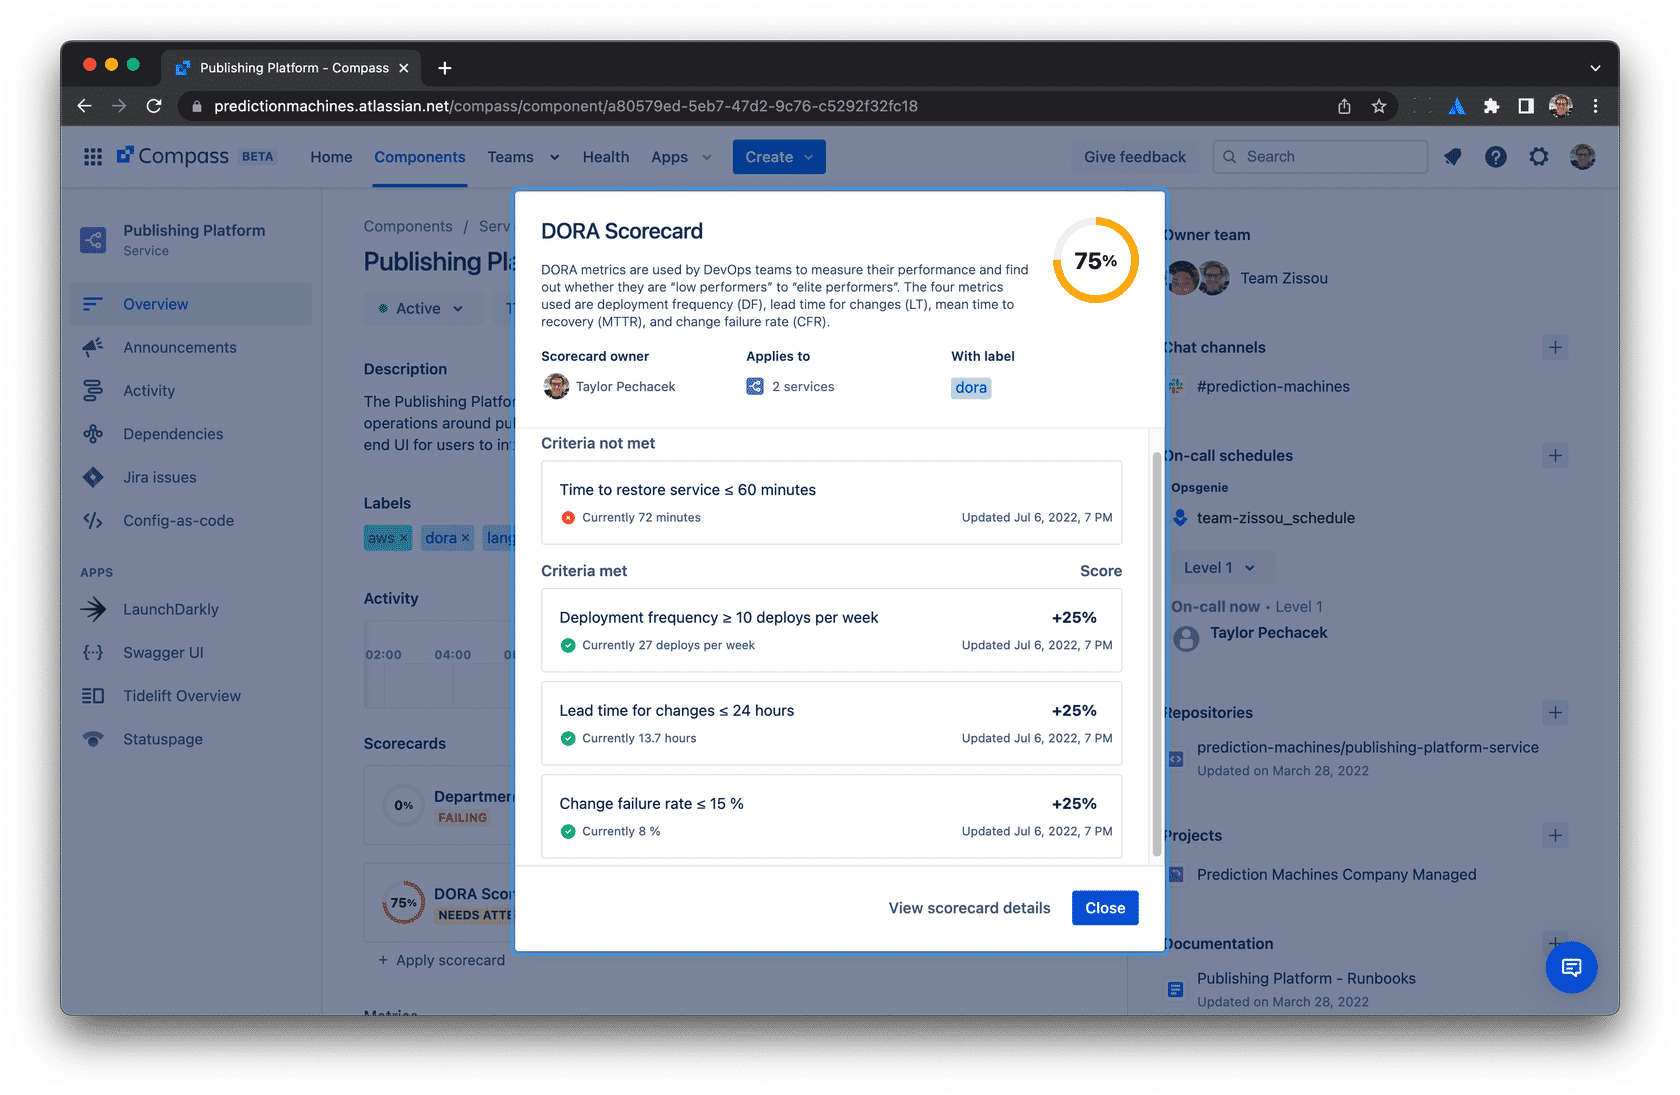Screen dimensions: 1680x1095
Task: Reload the page in browser
Action: [x=154, y=106]
